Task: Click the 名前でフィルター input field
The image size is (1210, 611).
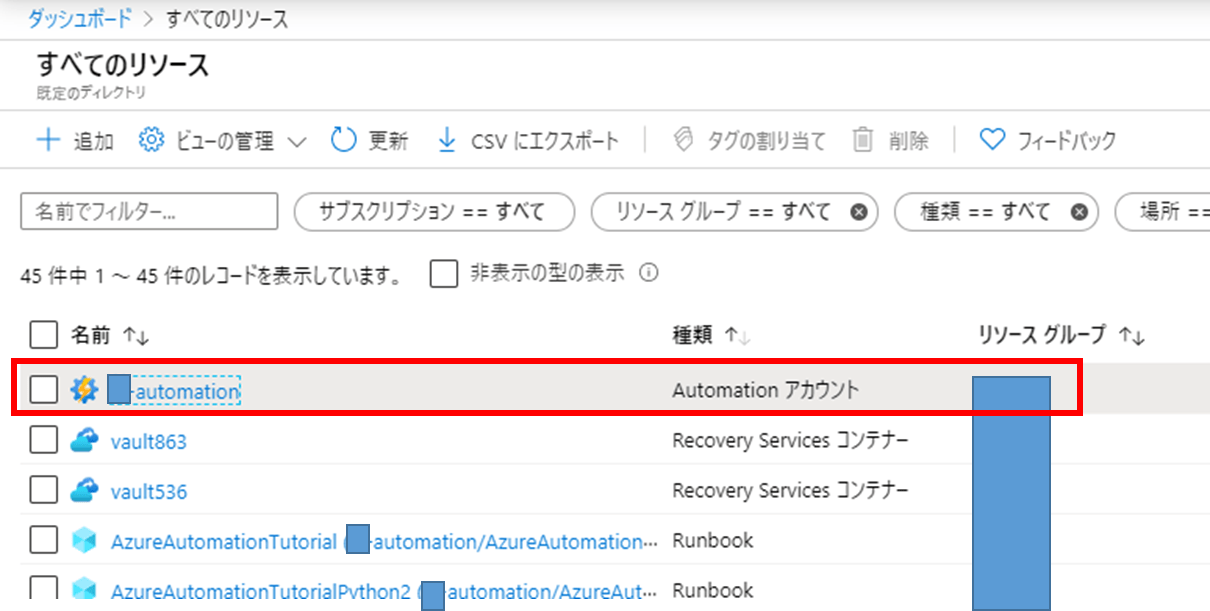Action: coord(149,212)
